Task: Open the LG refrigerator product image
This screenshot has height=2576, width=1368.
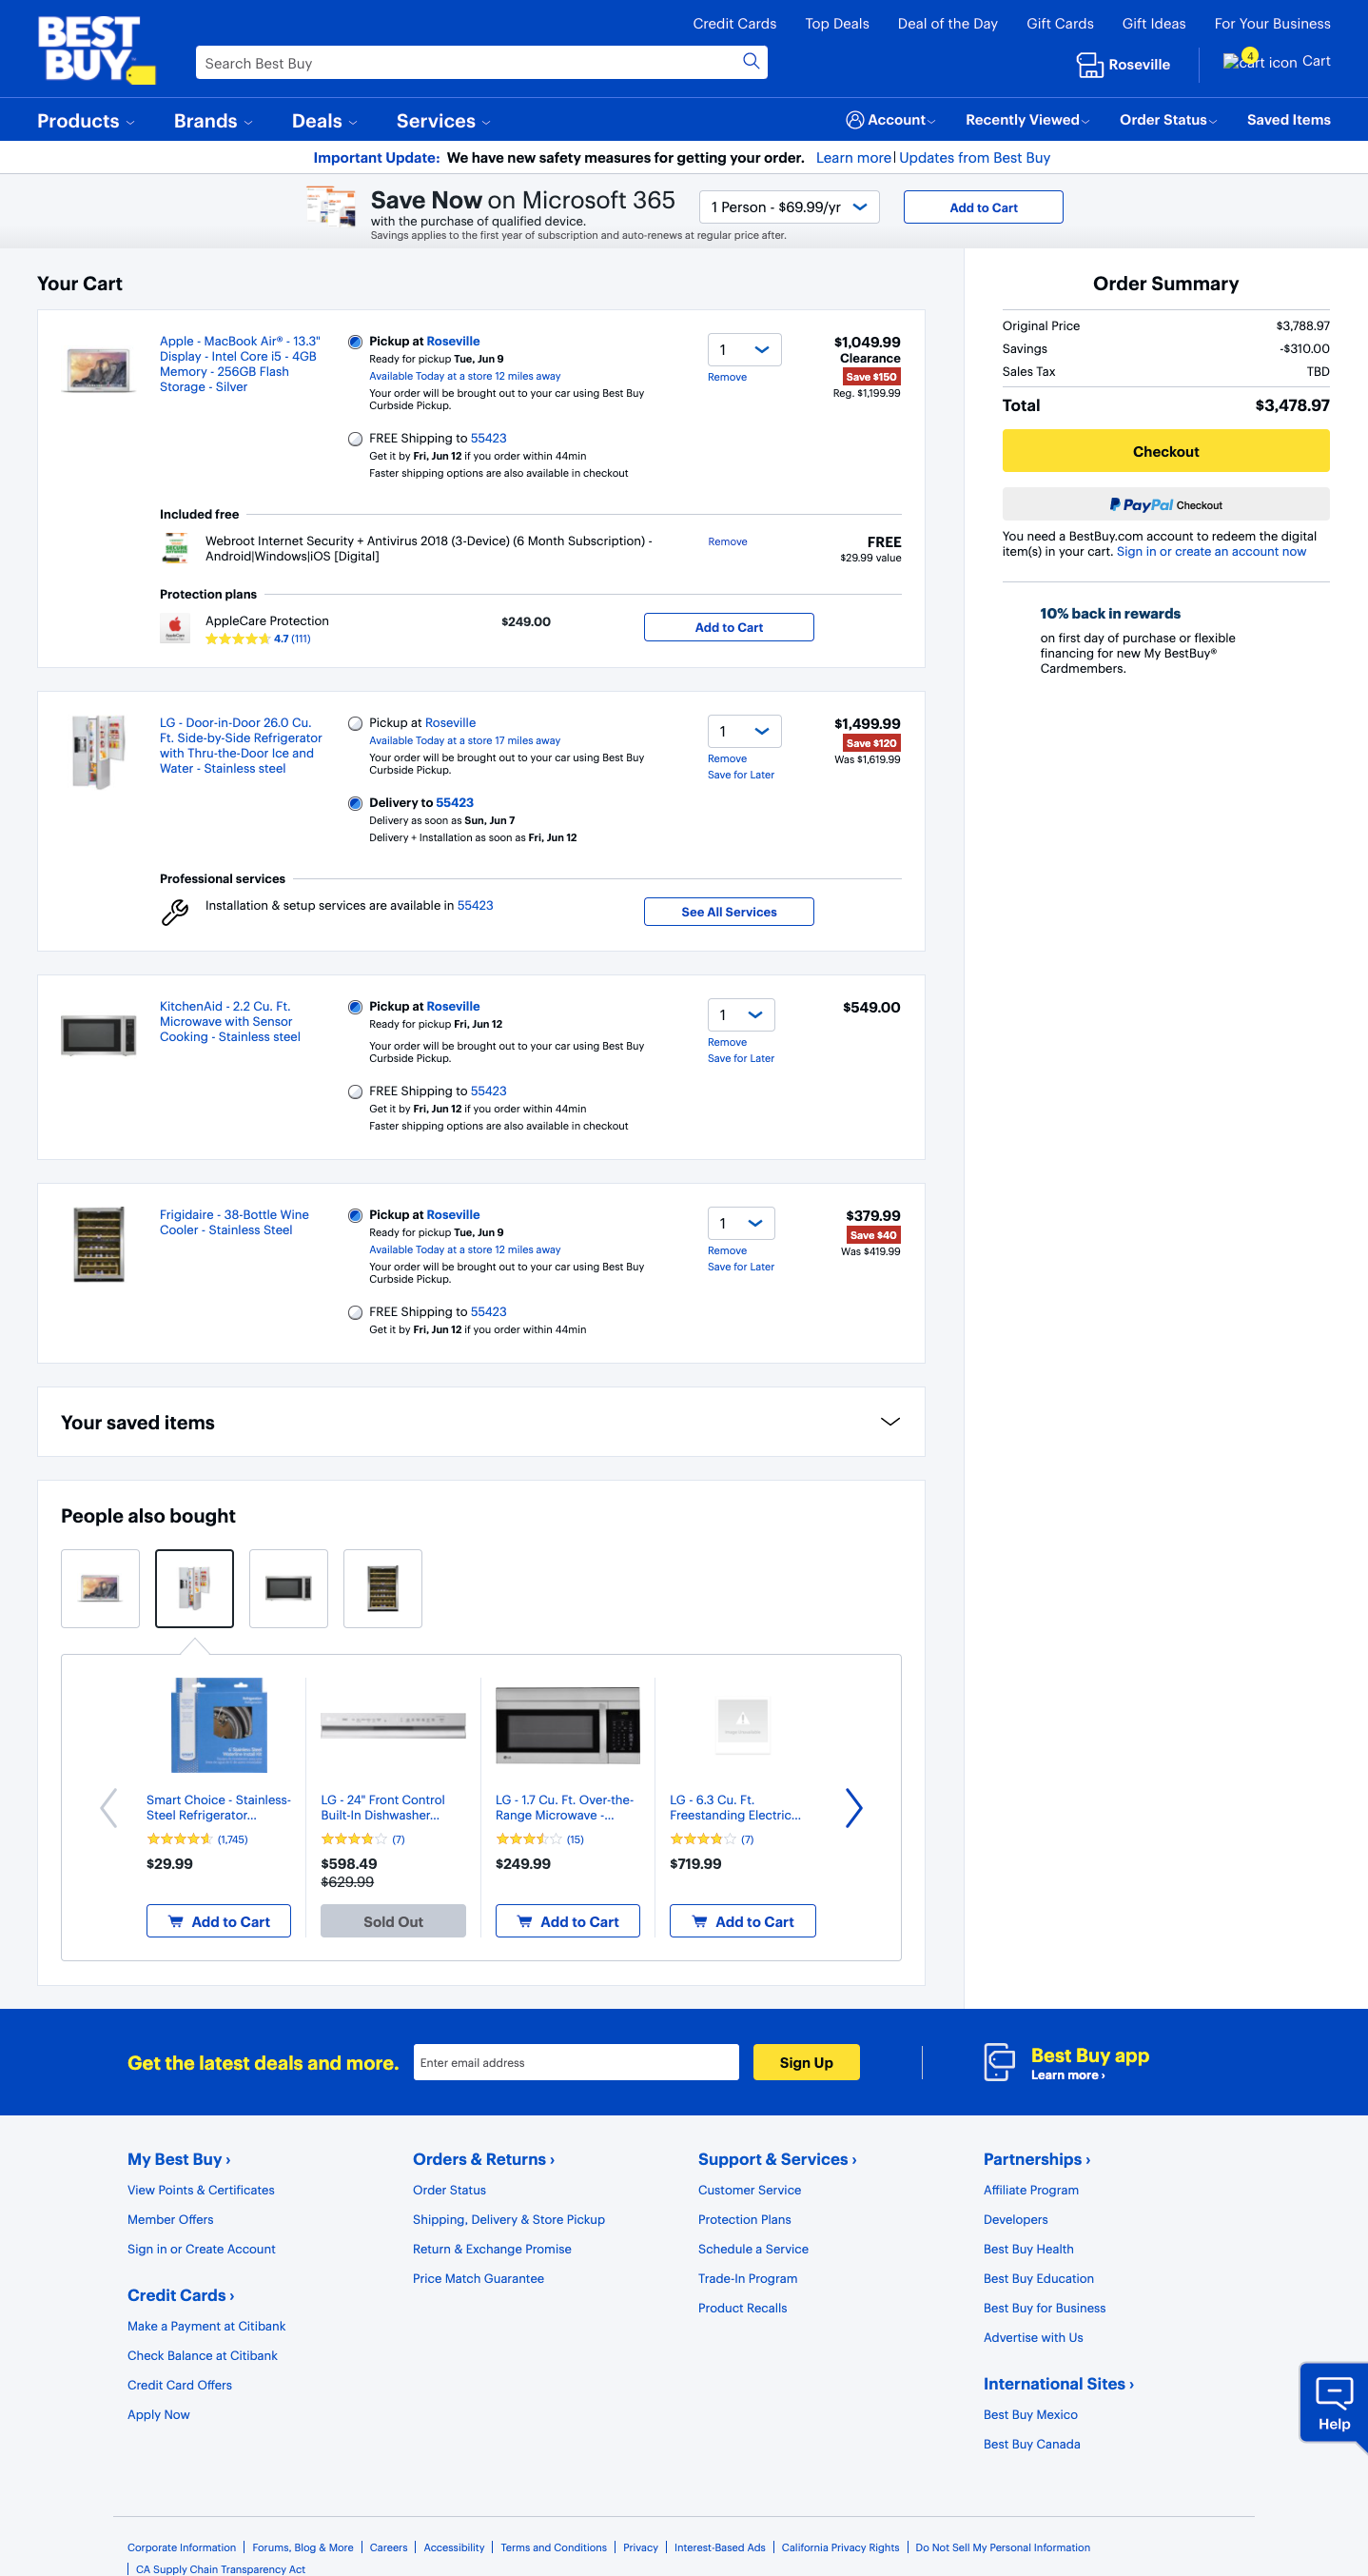Action: 98,752
